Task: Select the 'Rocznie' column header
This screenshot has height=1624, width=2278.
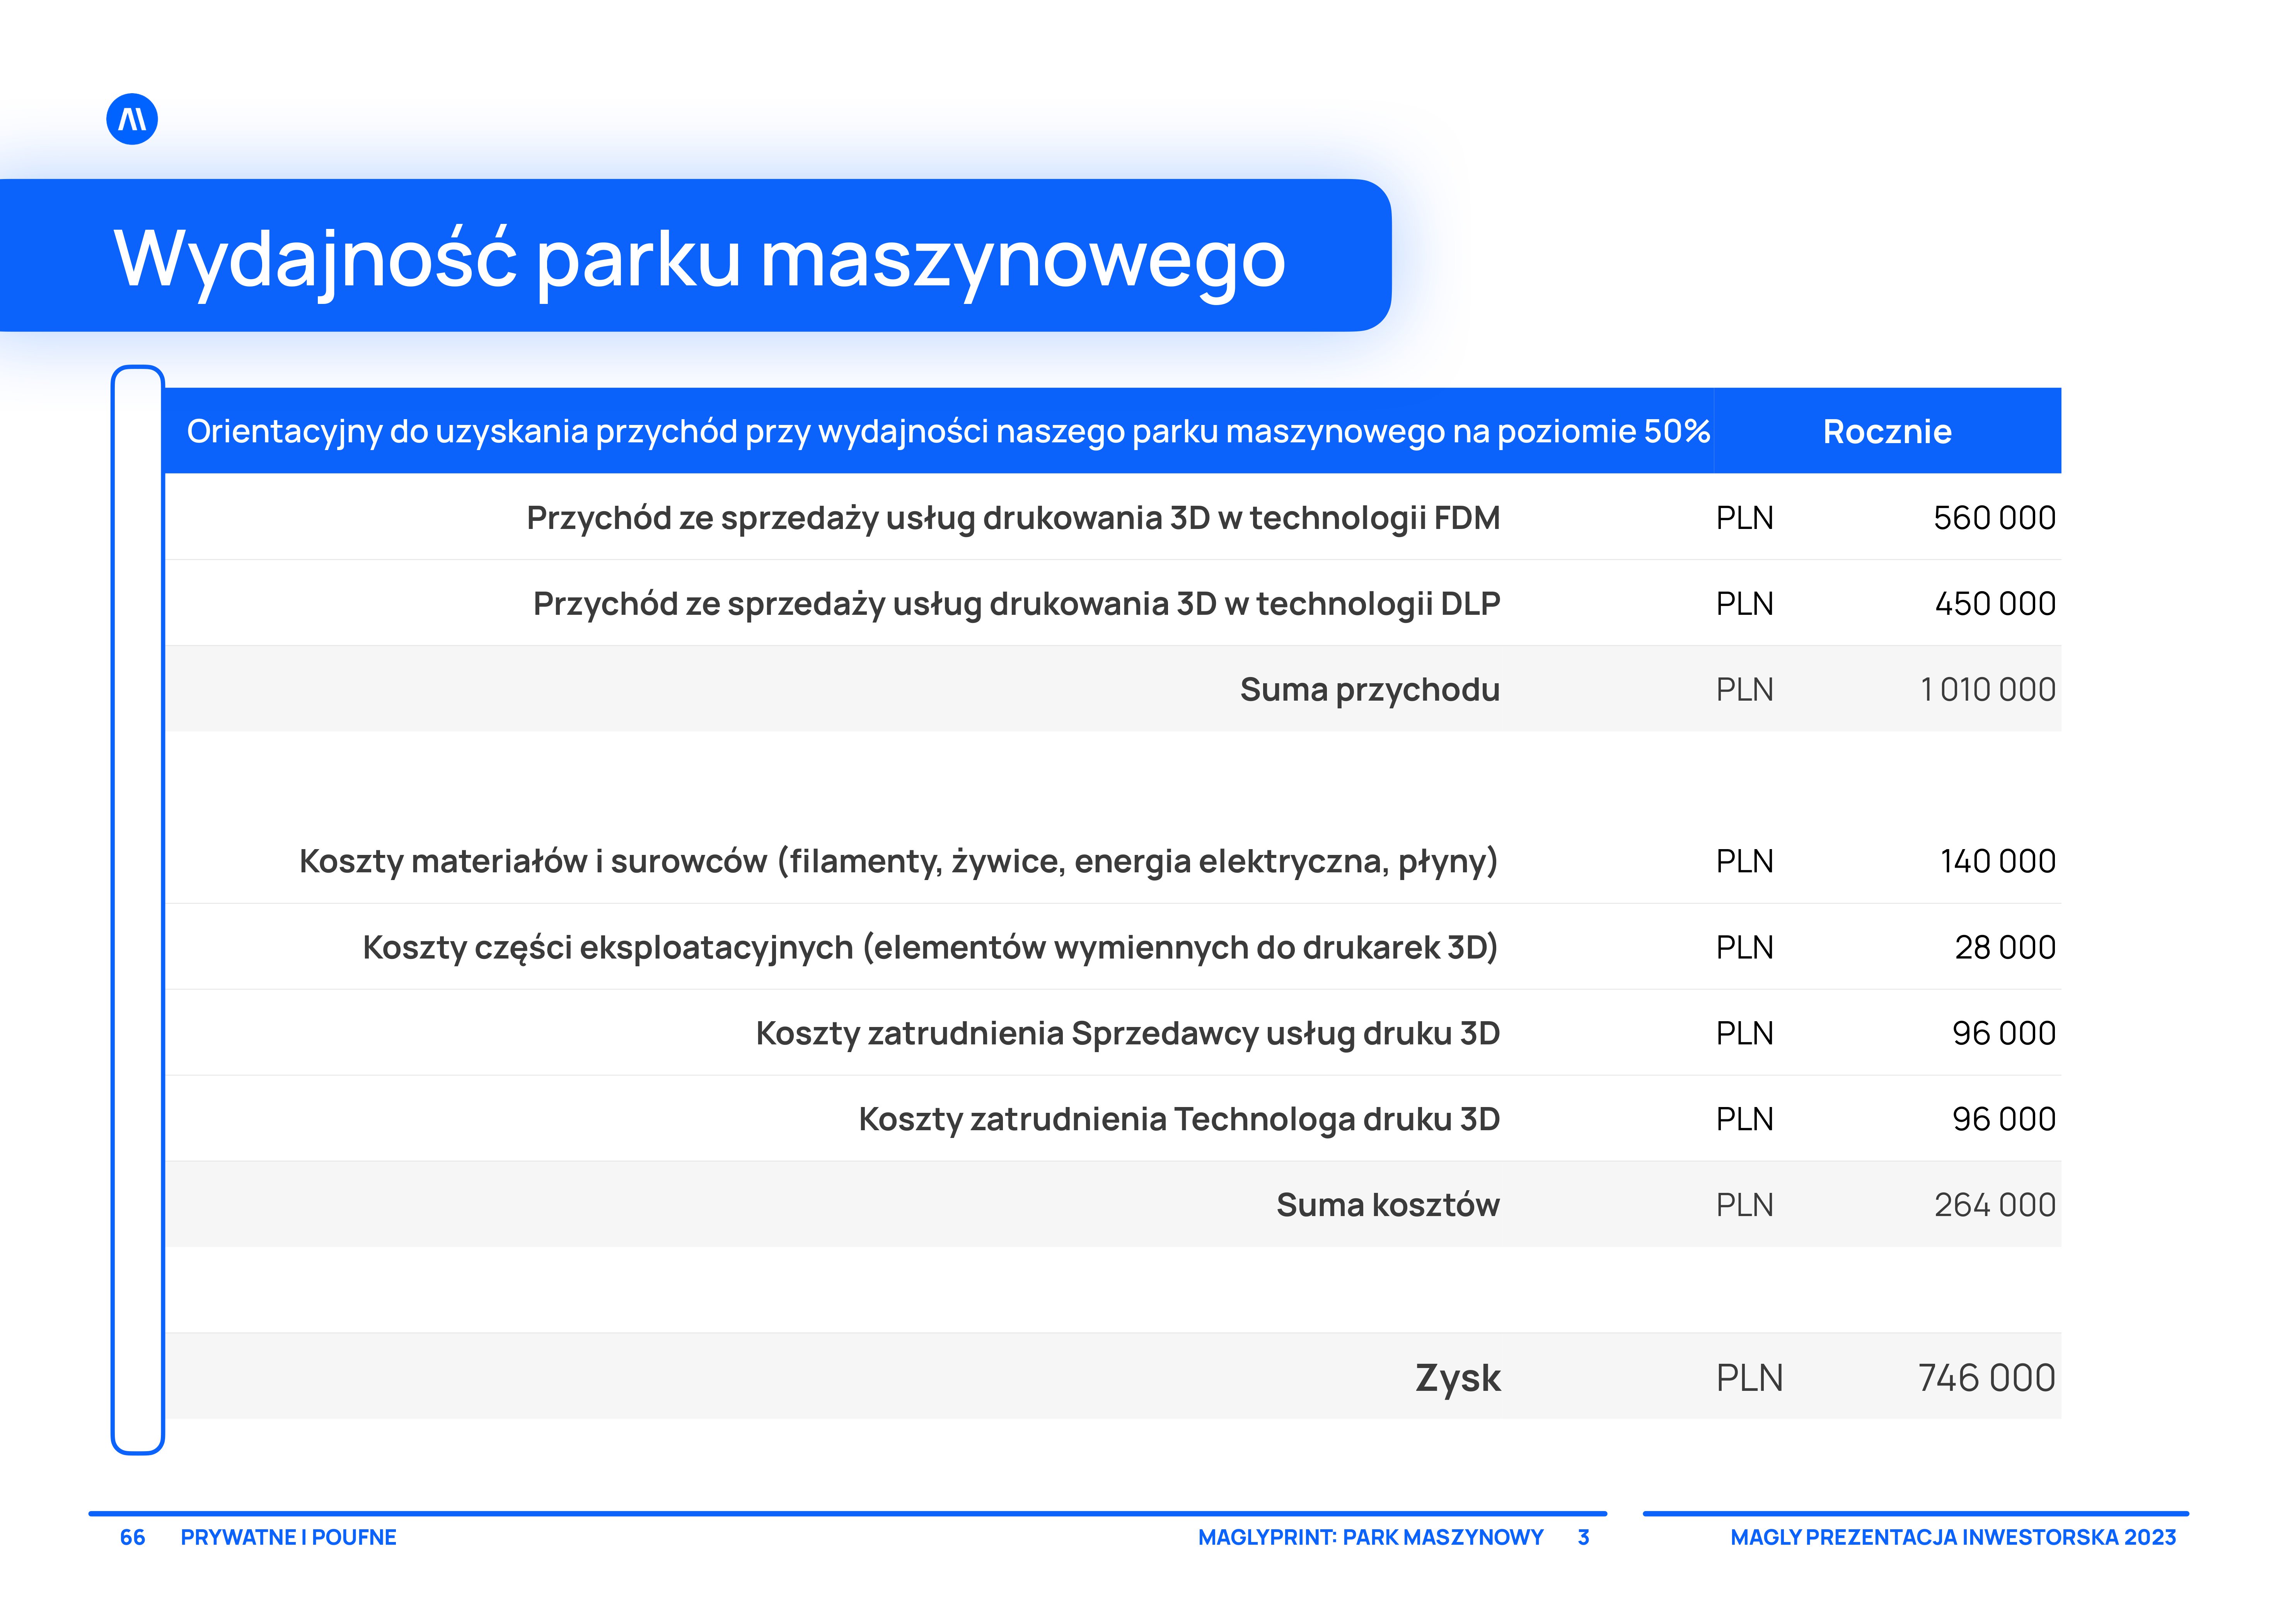Action: point(1887,431)
